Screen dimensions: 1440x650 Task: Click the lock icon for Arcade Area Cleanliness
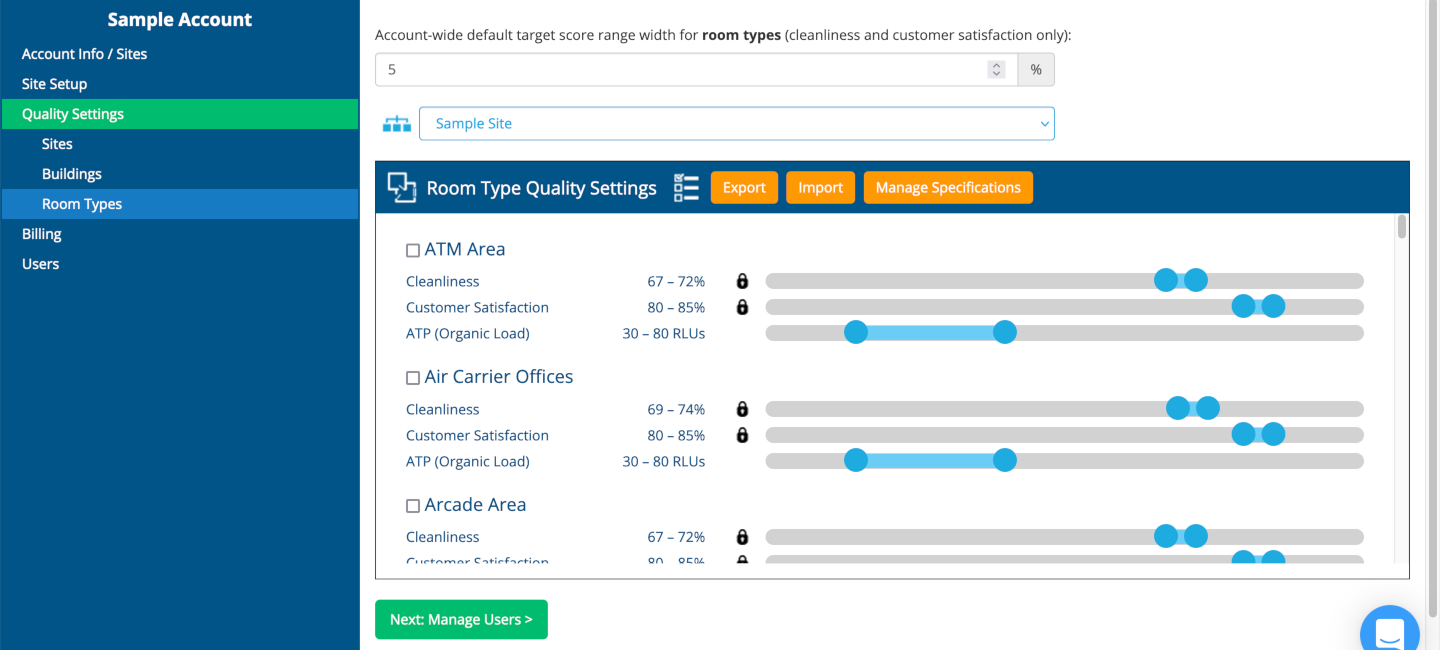tap(742, 537)
